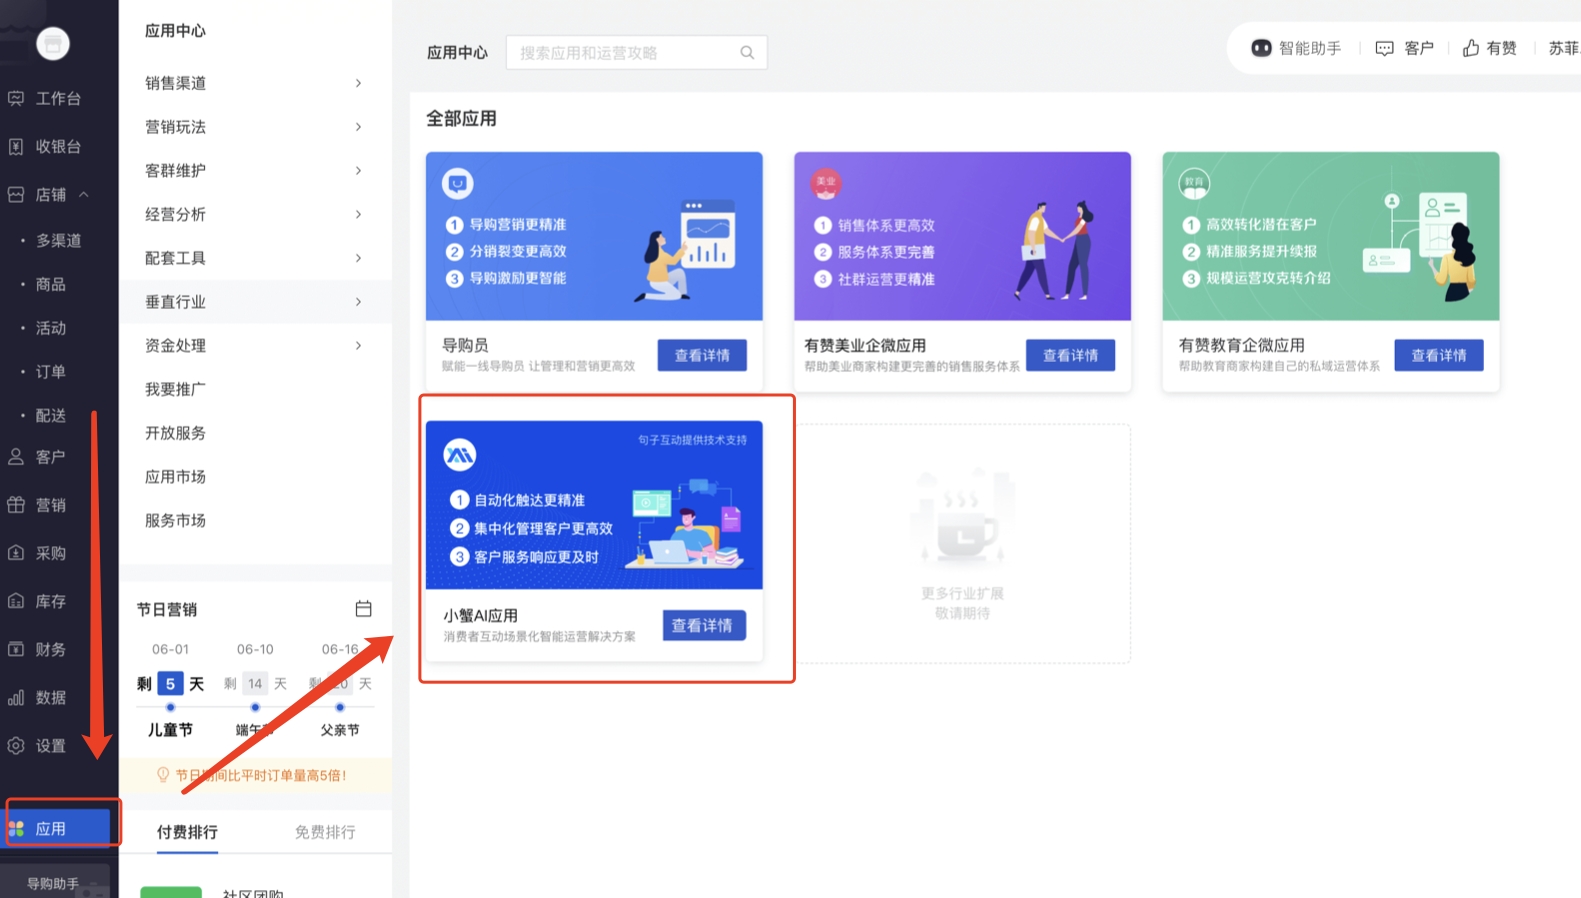This screenshot has height=898, width=1581.
Task: Click the 美业 badge icon on purple card
Action: click(x=826, y=182)
